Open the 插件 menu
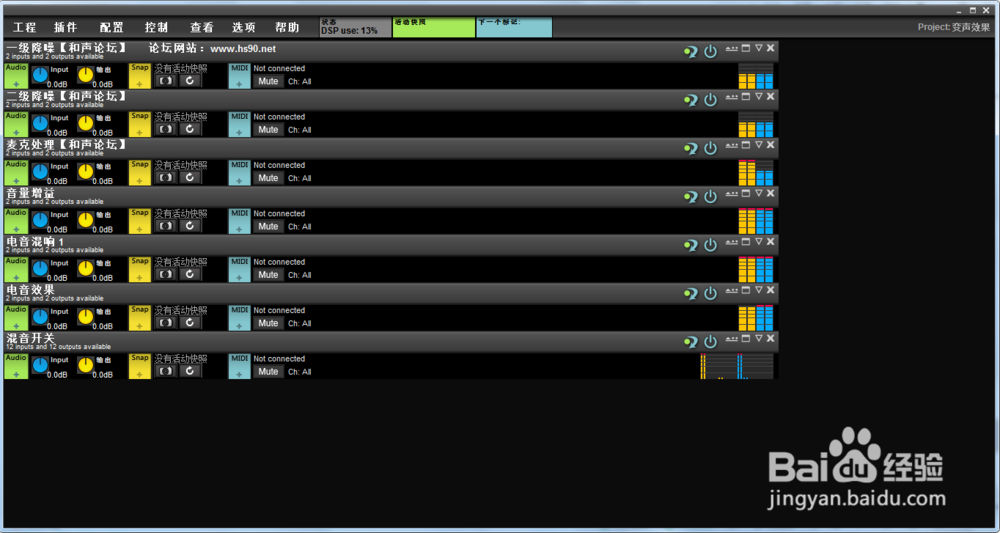Viewport: 1000px width, 533px height. [x=66, y=28]
